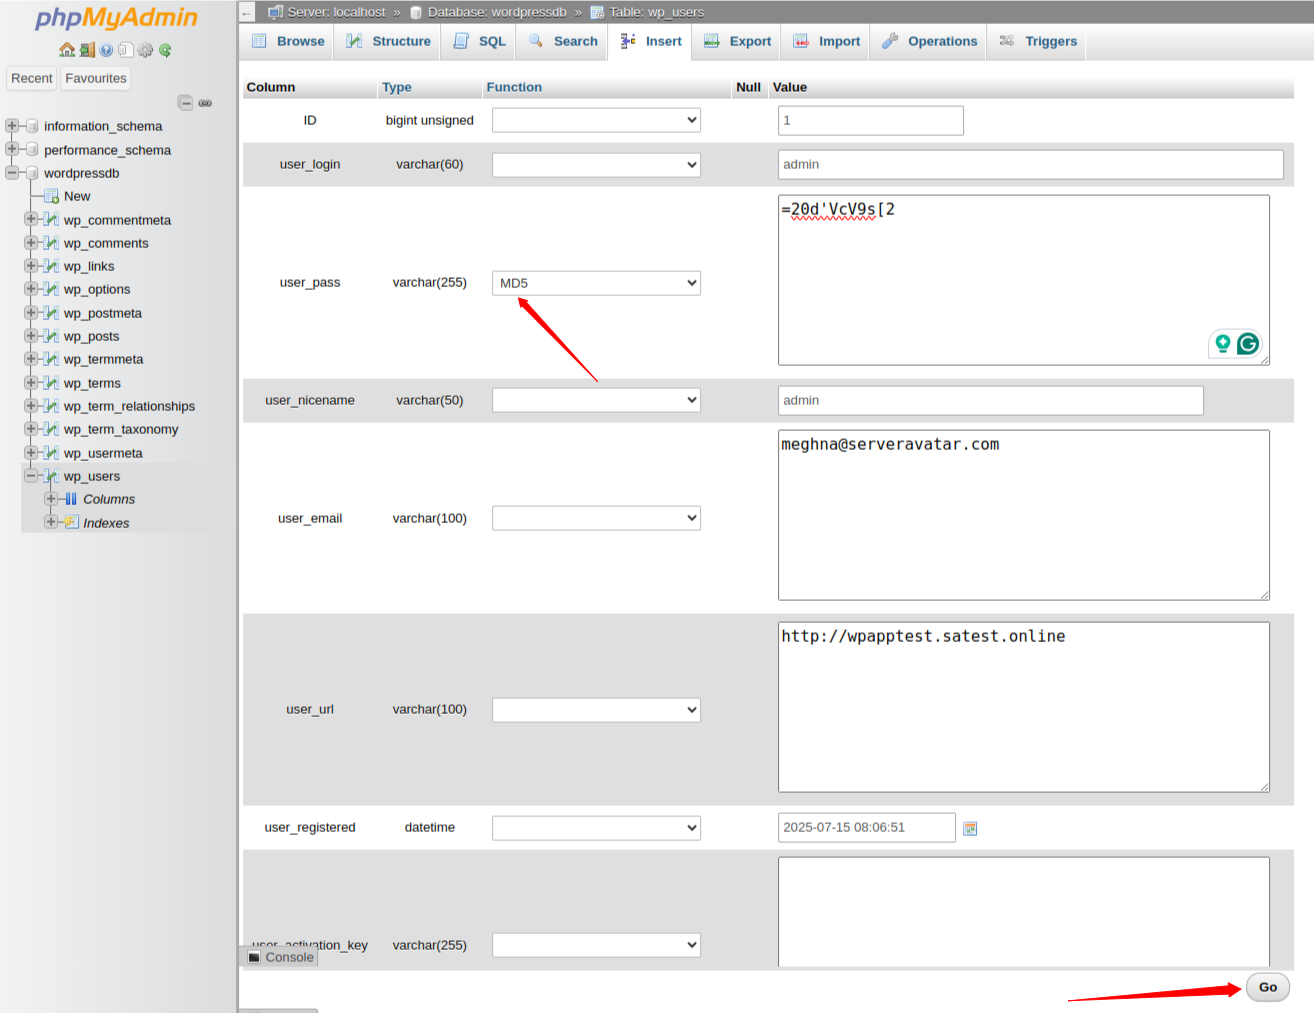Open the Function dropdown for user_email

[x=595, y=517]
